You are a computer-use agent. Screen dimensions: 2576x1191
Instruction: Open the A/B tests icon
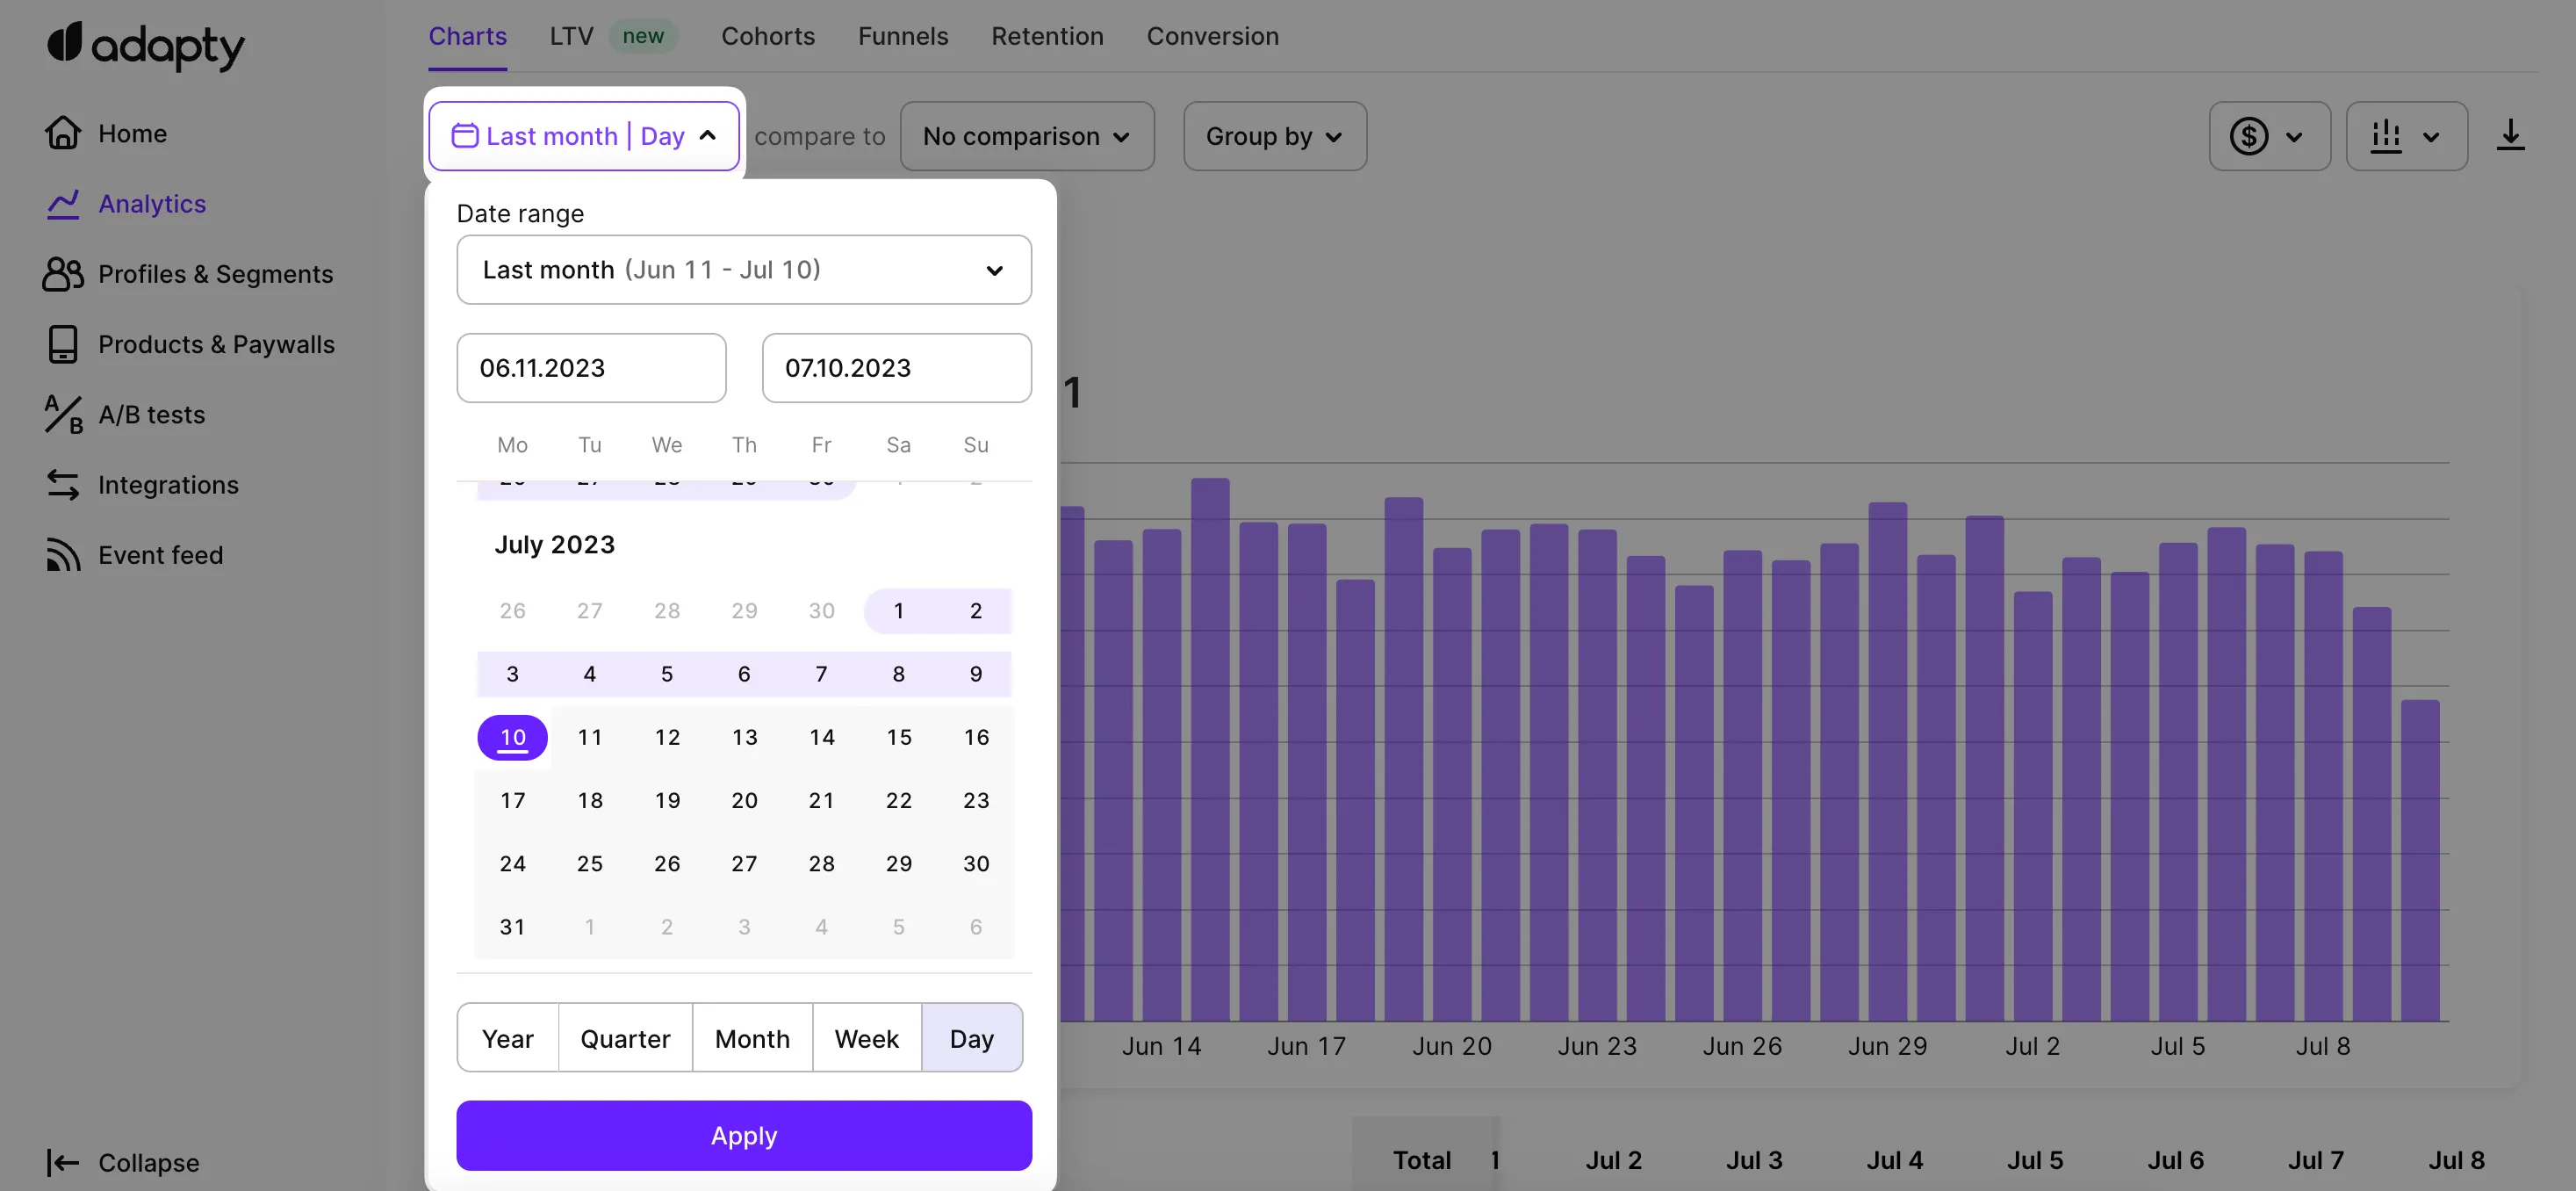click(x=63, y=414)
